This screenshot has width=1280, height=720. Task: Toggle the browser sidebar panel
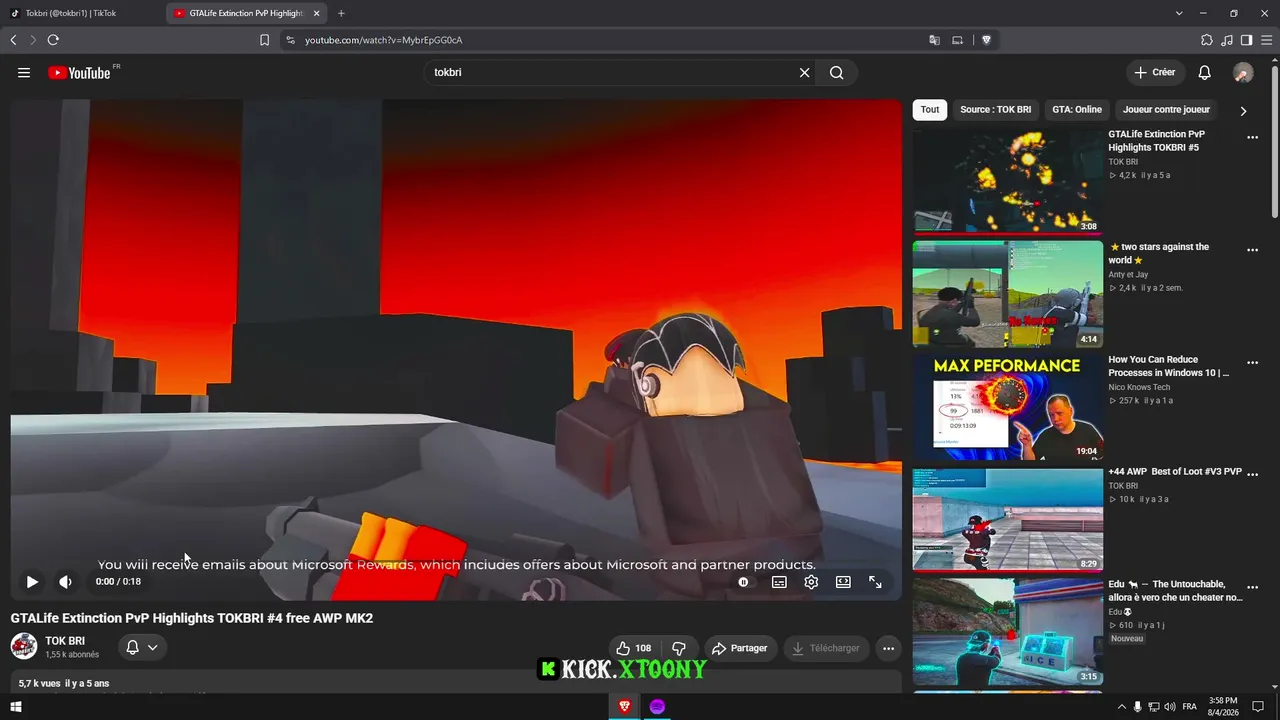1246,40
